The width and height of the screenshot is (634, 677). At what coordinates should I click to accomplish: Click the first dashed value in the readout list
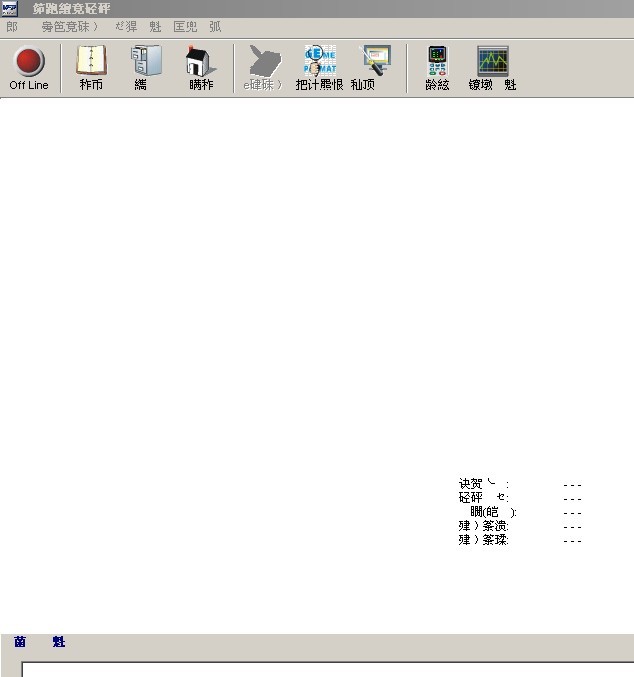pos(572,485)
